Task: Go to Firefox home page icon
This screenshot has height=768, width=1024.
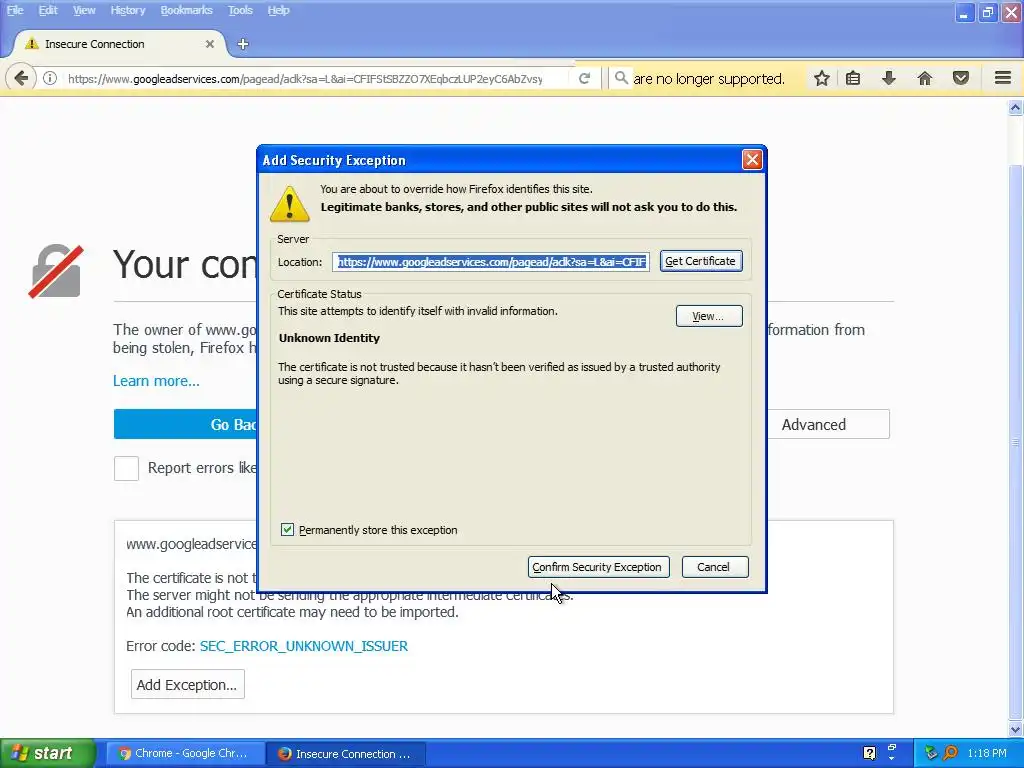Action: pos(925,78)
